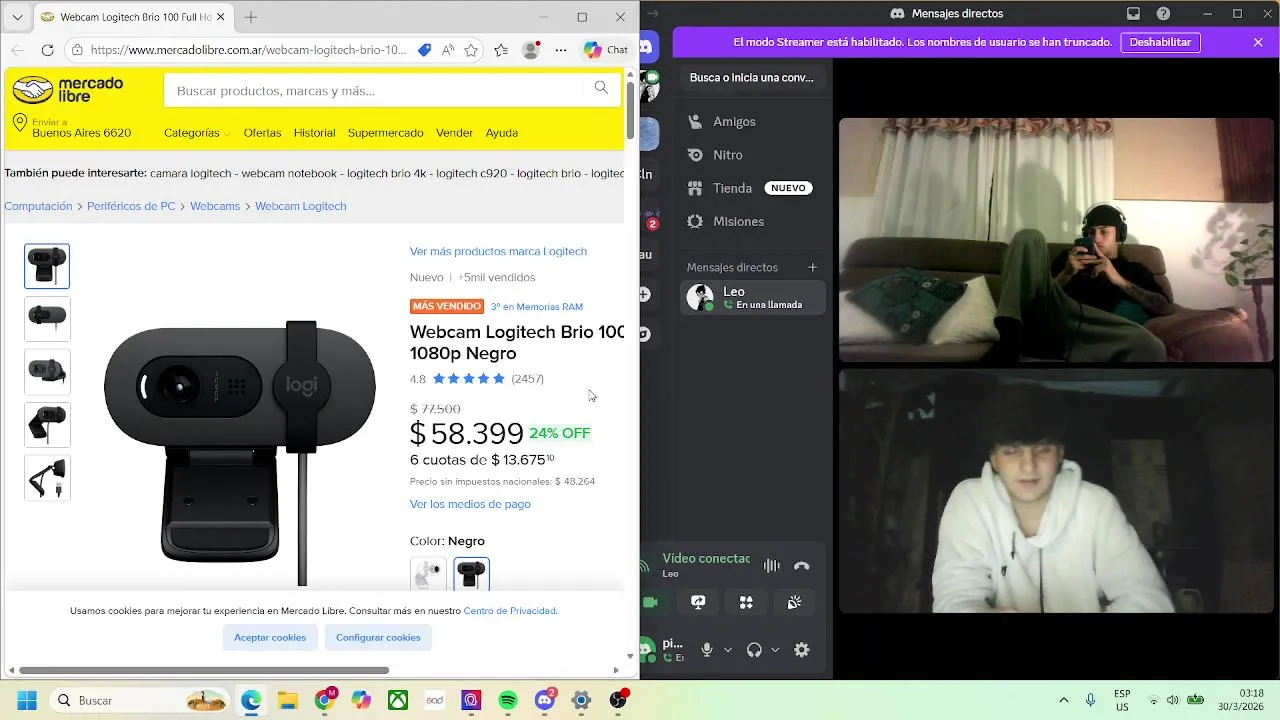
Task: Create a new direct message plus
Action: click(x=812, y=267)
